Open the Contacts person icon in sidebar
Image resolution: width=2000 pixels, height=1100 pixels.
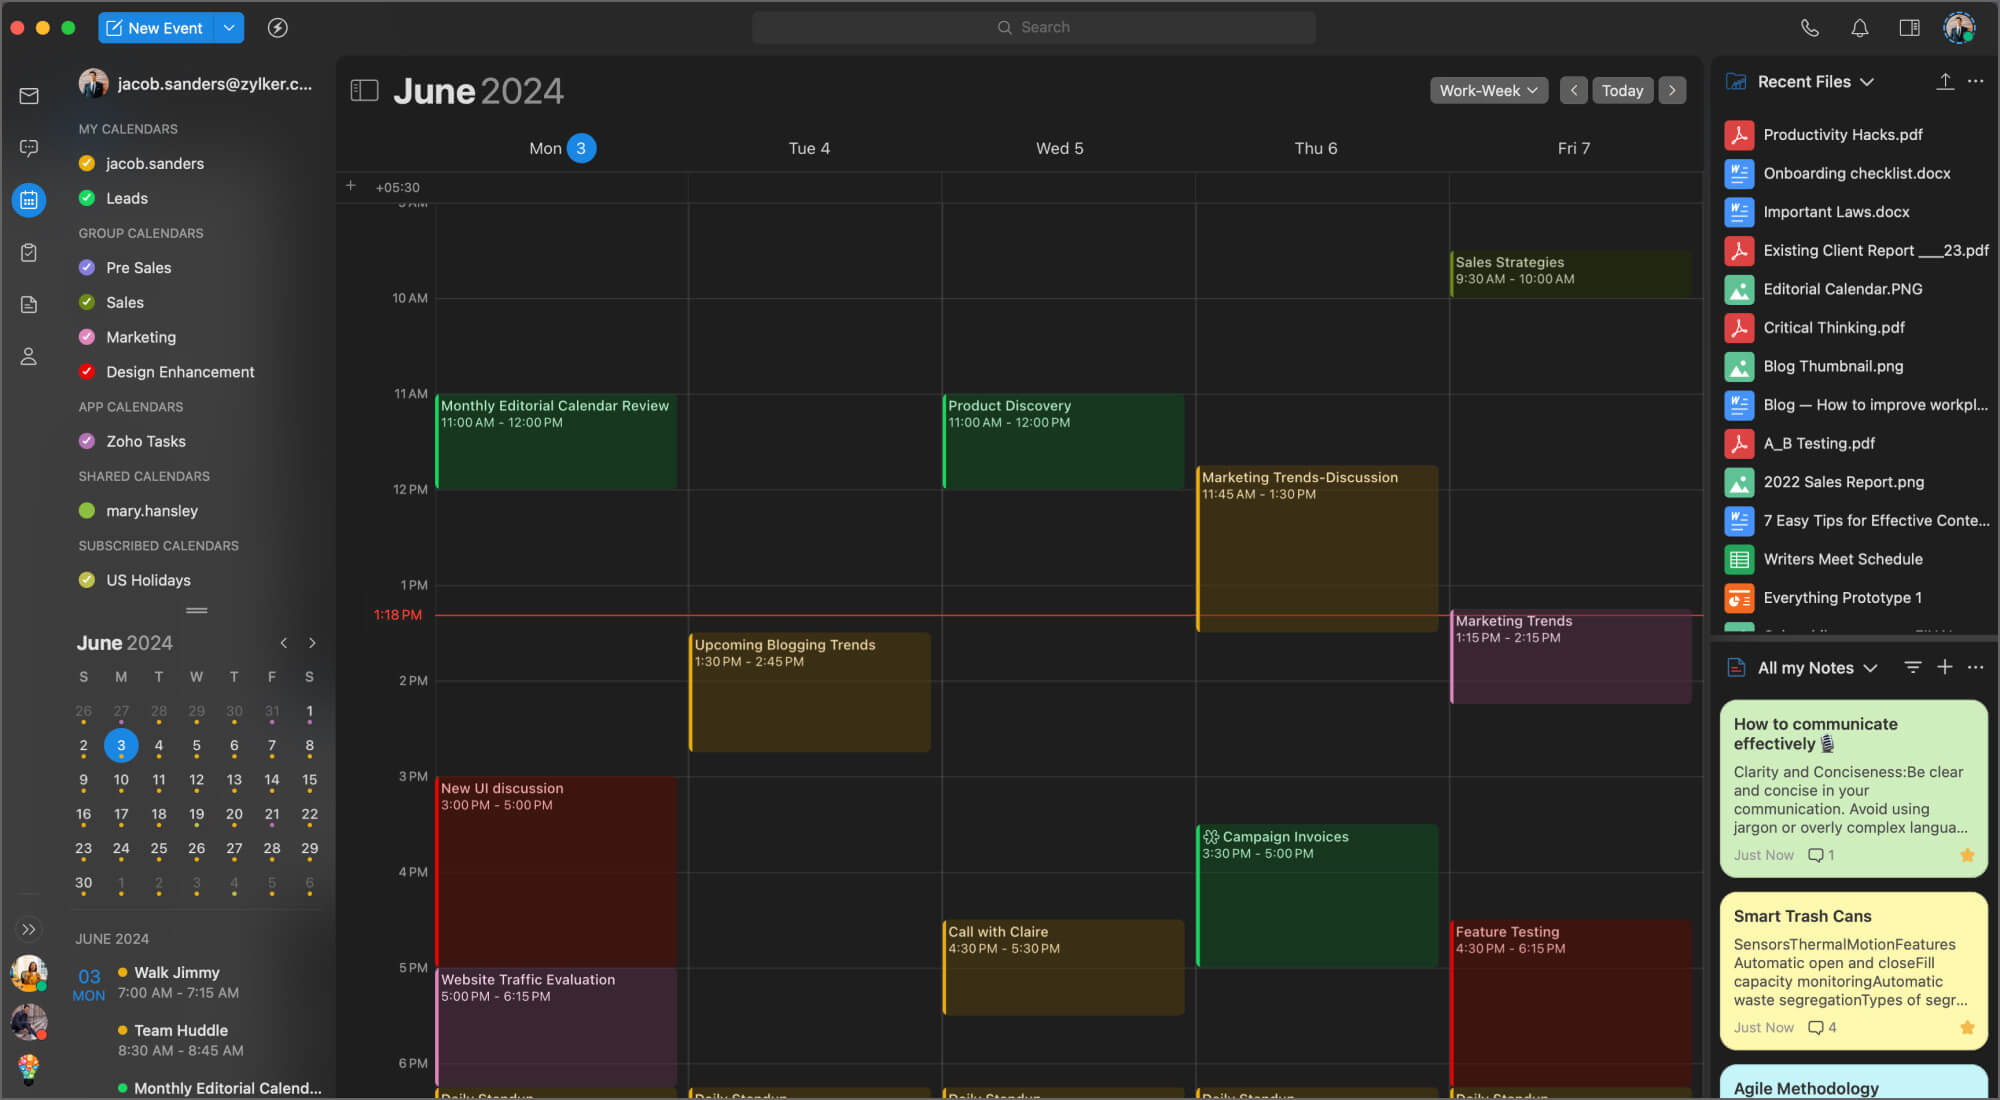29,357
